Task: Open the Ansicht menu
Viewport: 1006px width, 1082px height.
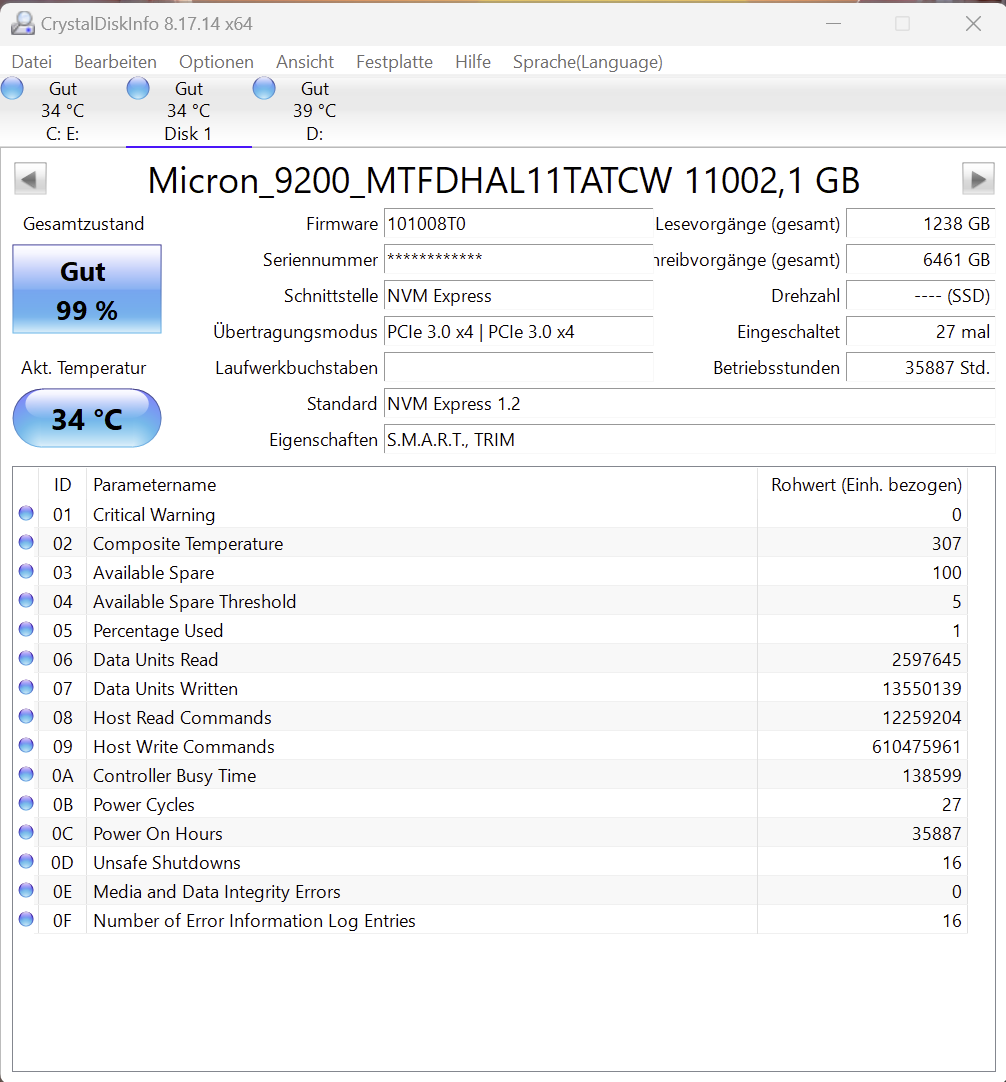Action: click(305, 62)
